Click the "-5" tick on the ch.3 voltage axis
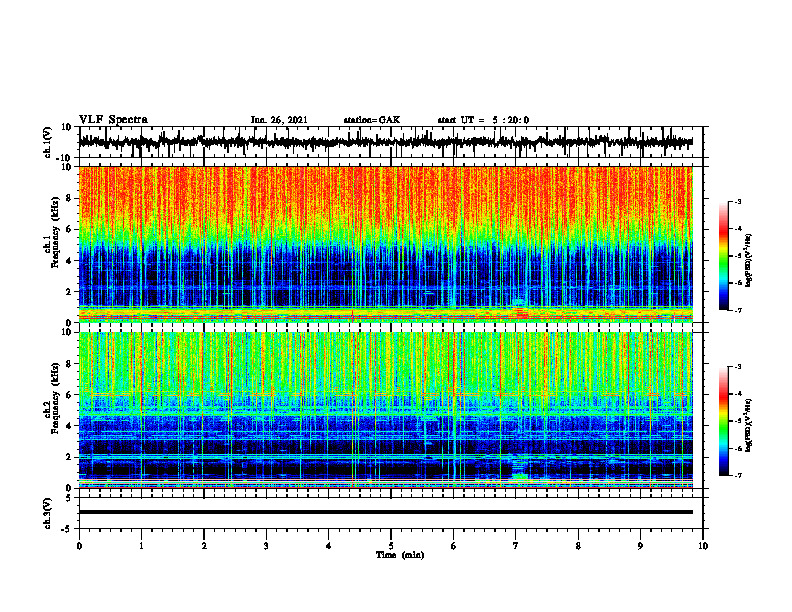792x612 pixels. pos(67,529)
